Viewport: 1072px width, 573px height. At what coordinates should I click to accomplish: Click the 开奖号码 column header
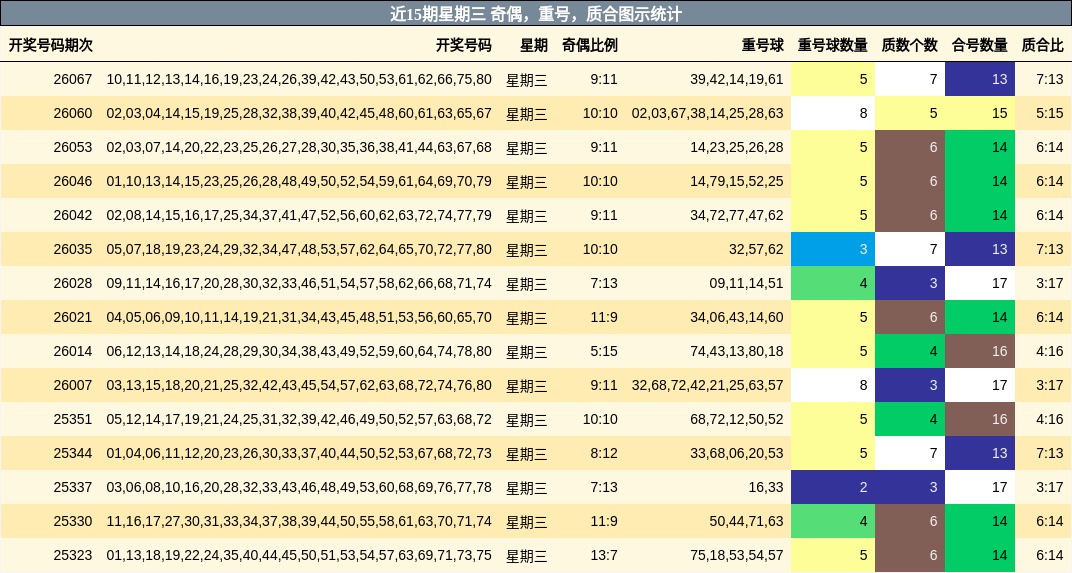[x=464, y=45]
